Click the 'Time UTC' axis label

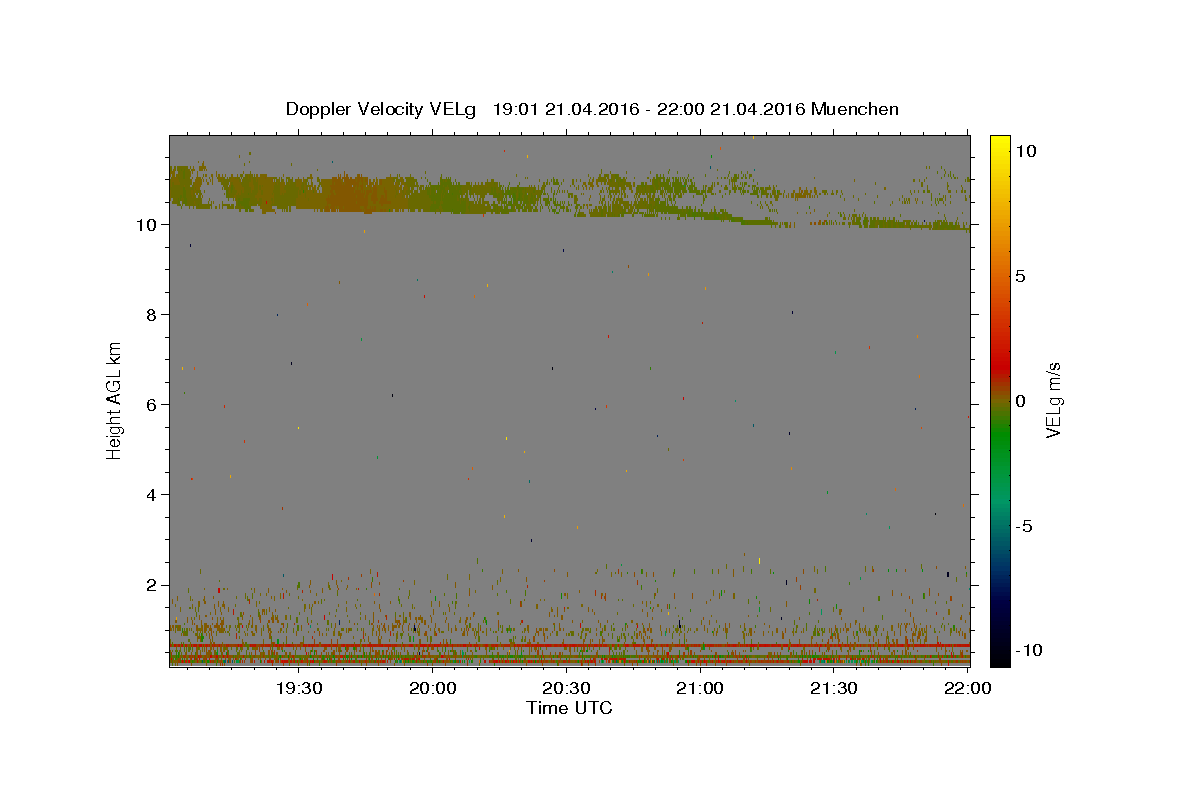[569, 708]
